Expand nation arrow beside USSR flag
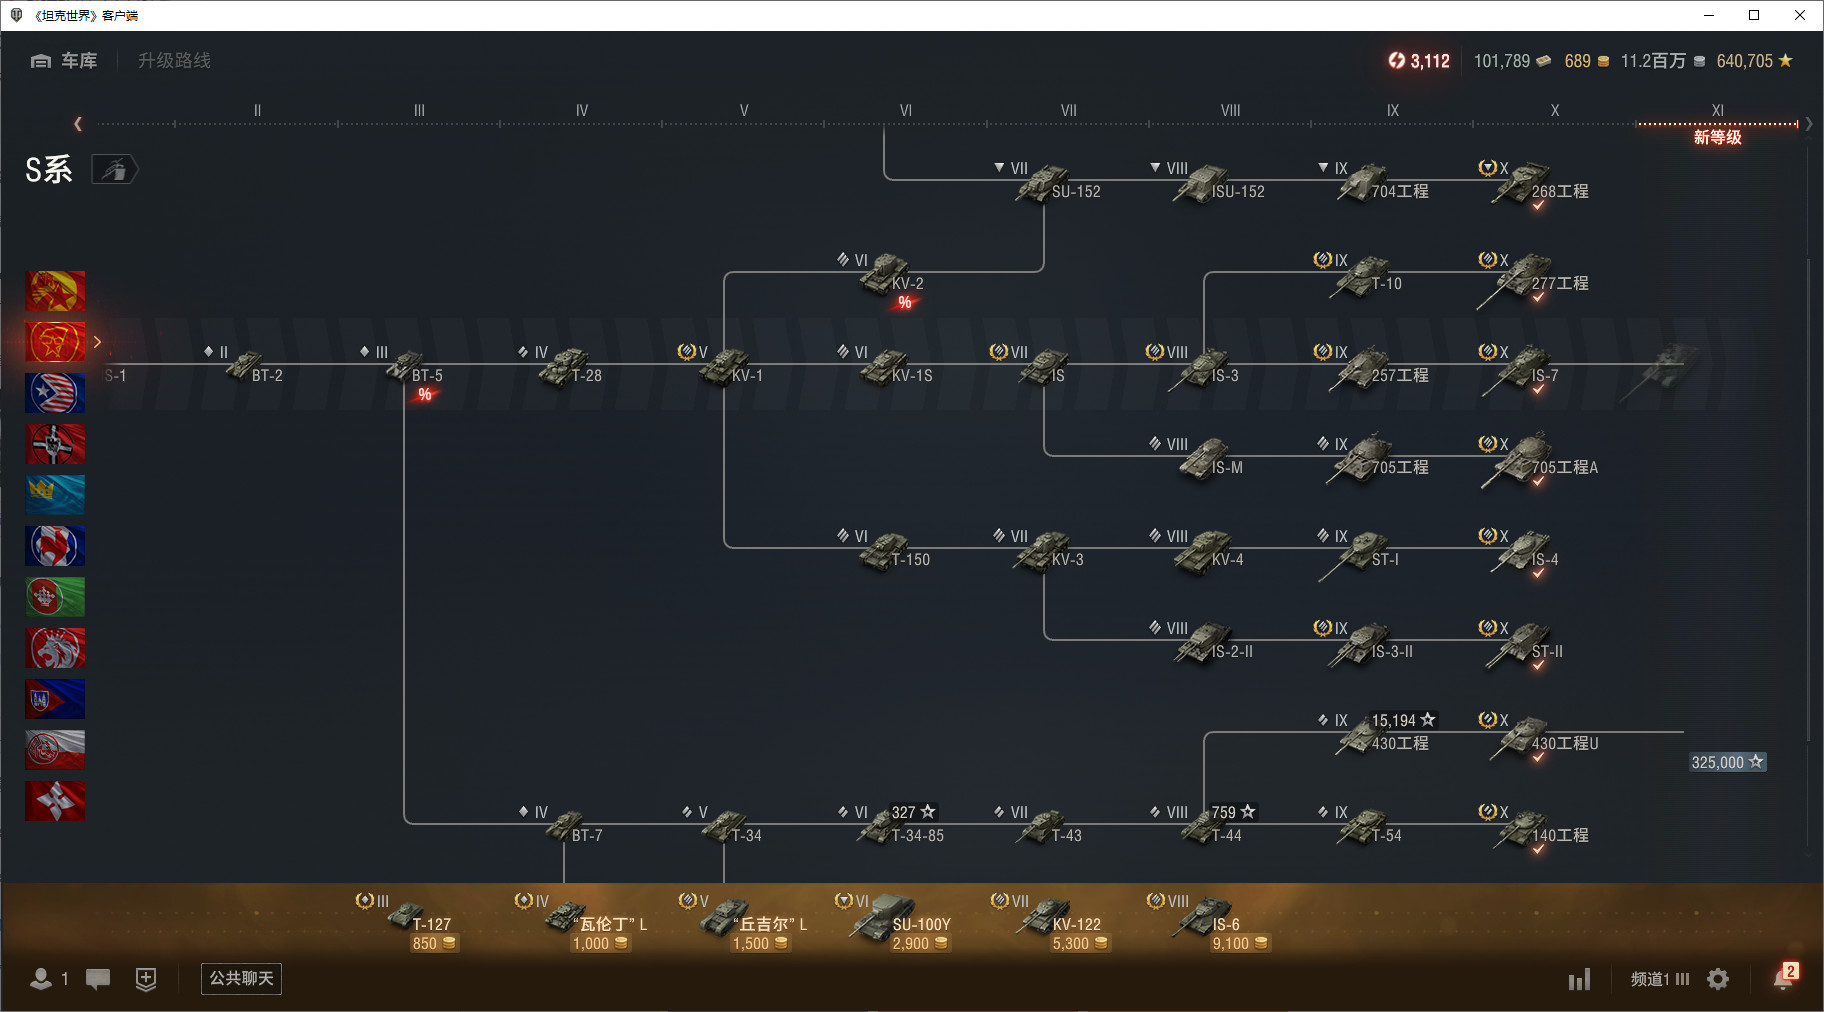 tap(97, 342)
